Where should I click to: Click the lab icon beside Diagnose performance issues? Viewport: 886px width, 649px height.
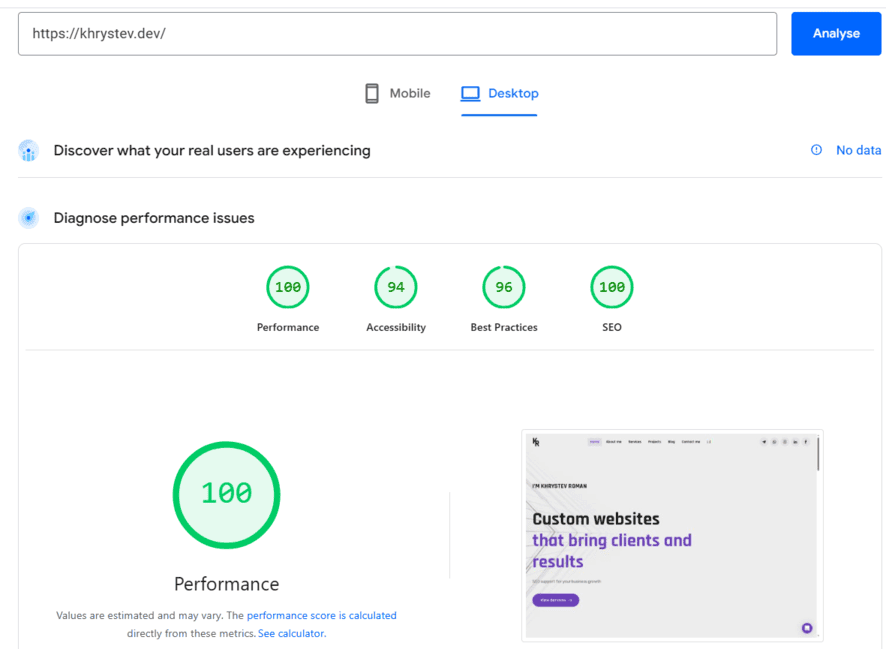pyautogui.click(x=28, y=217)
